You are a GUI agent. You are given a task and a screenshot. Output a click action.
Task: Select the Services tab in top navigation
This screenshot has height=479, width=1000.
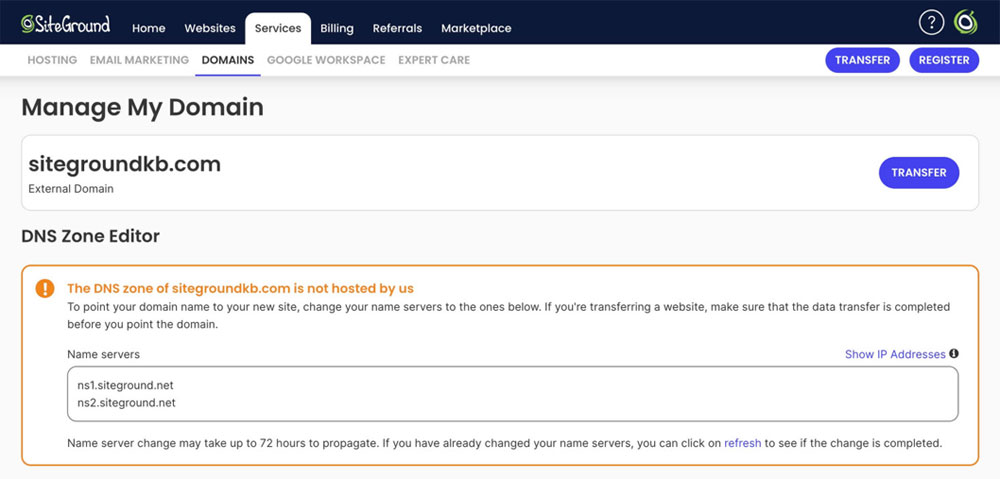tap(278, 28)
